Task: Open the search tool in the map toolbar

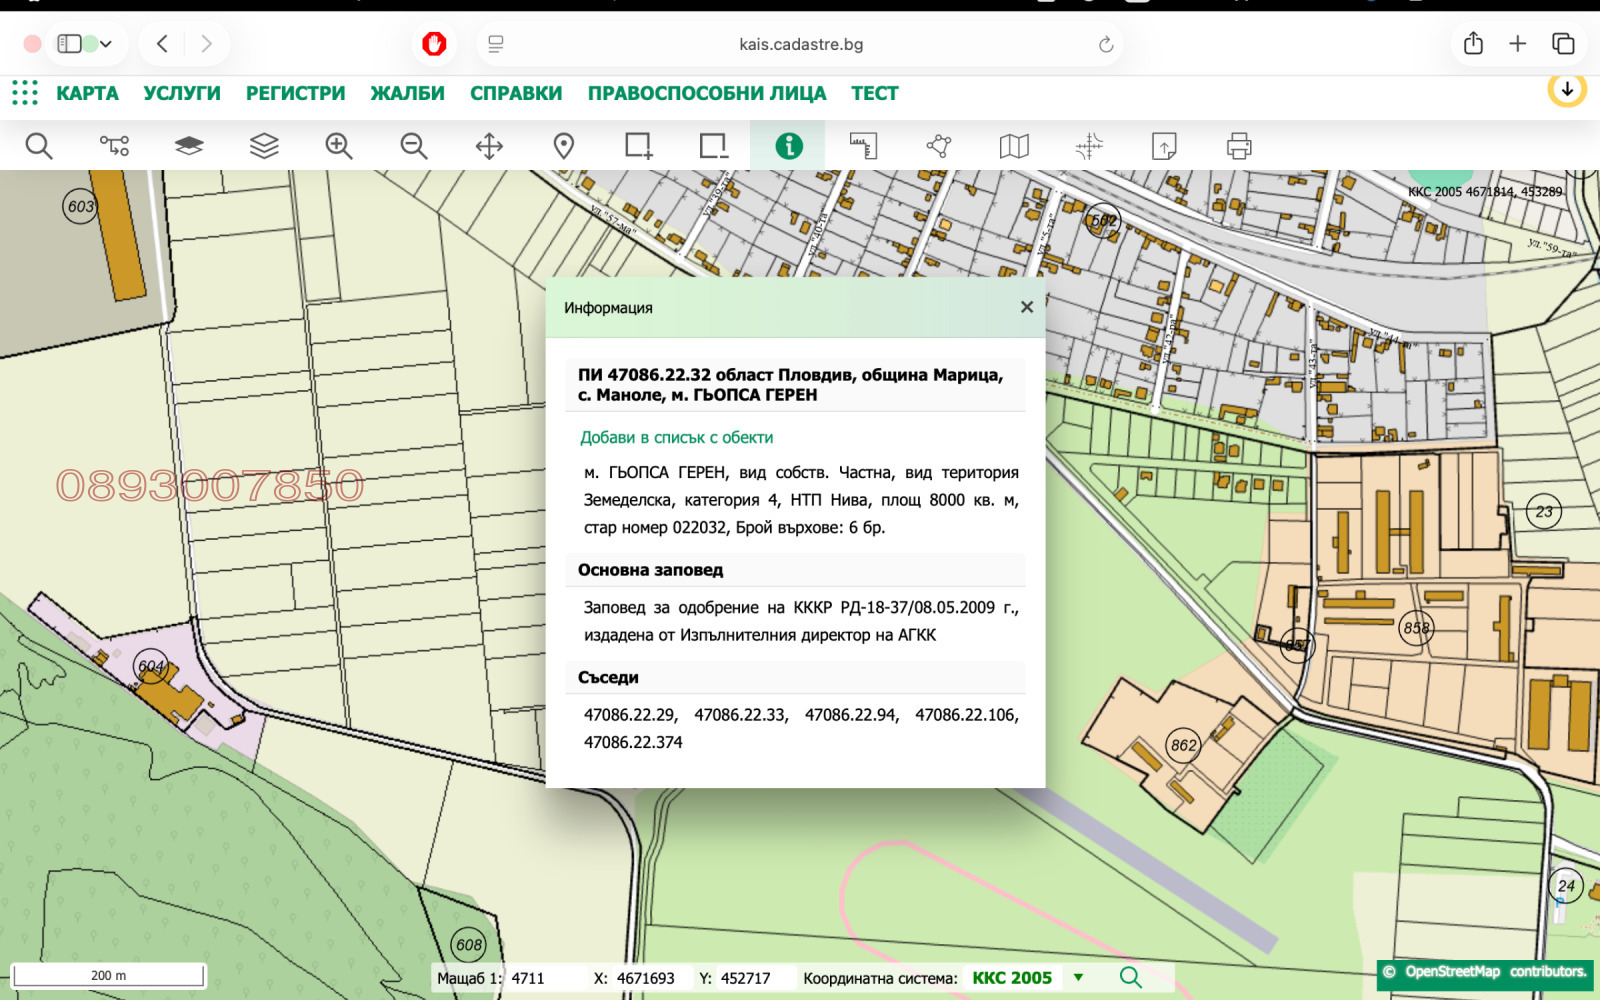Action: click(39, 146)
